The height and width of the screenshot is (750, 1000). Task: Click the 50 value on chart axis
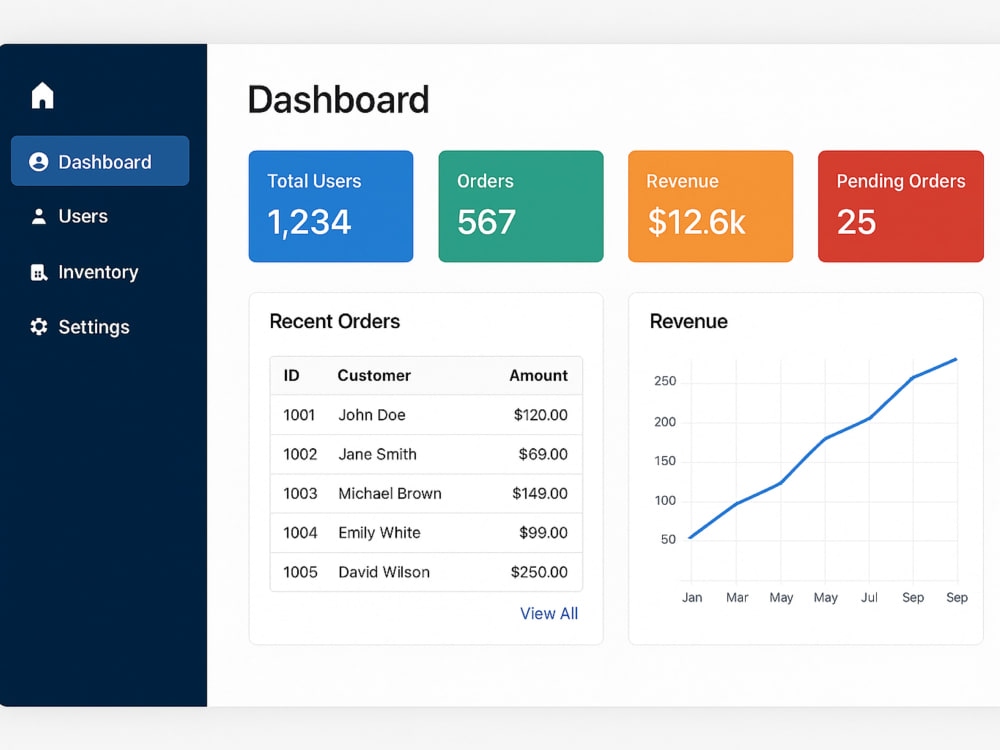coord(668,540)
